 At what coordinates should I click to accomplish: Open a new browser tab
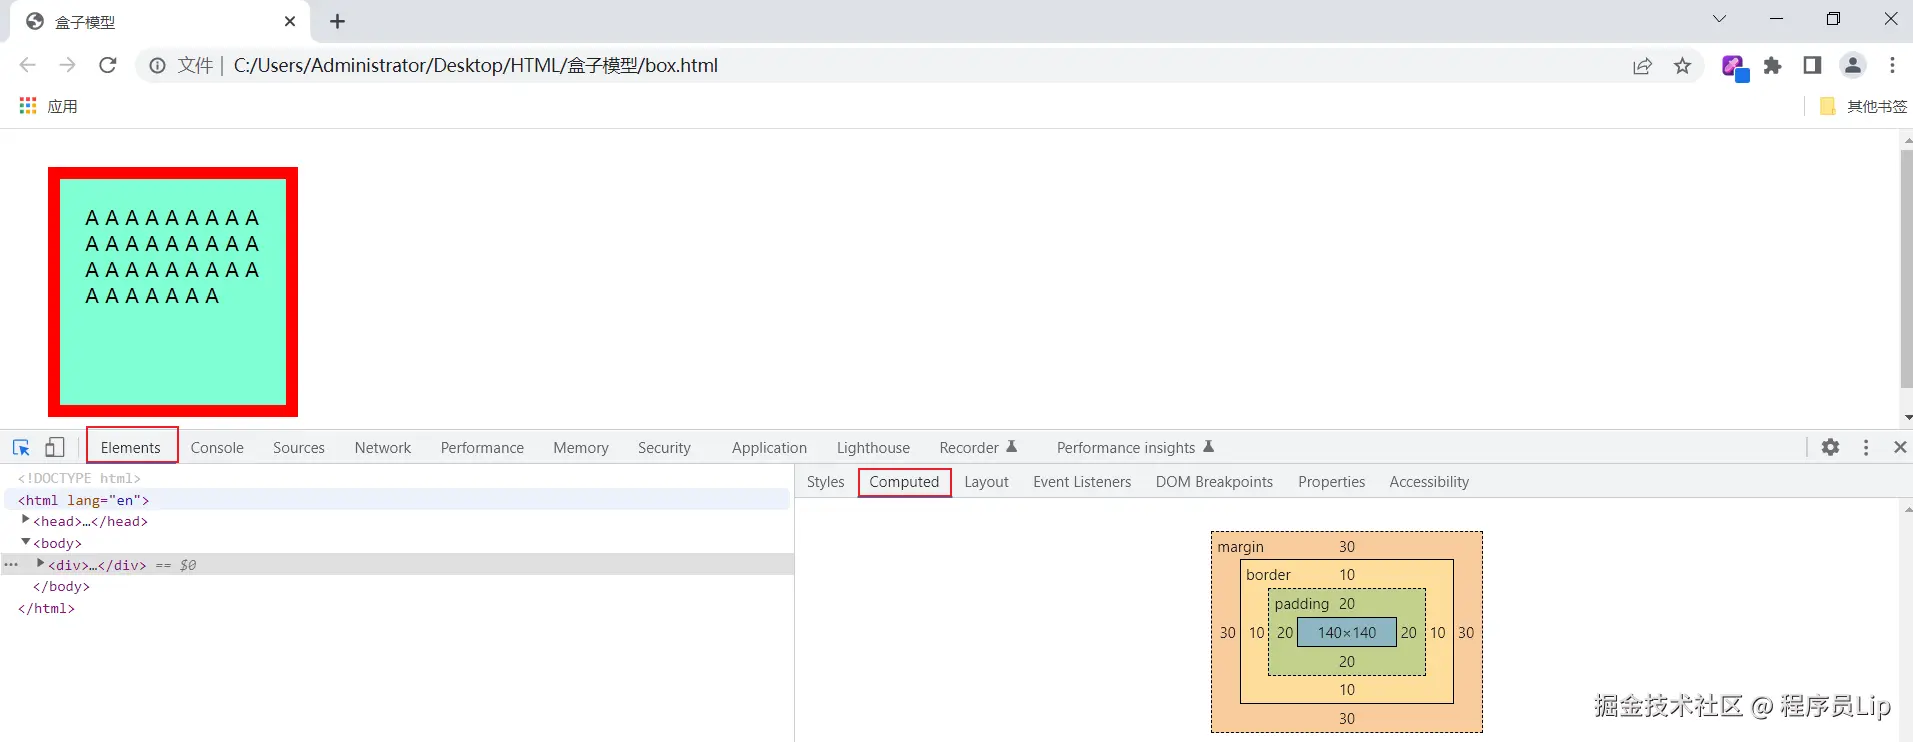point(338,21)
